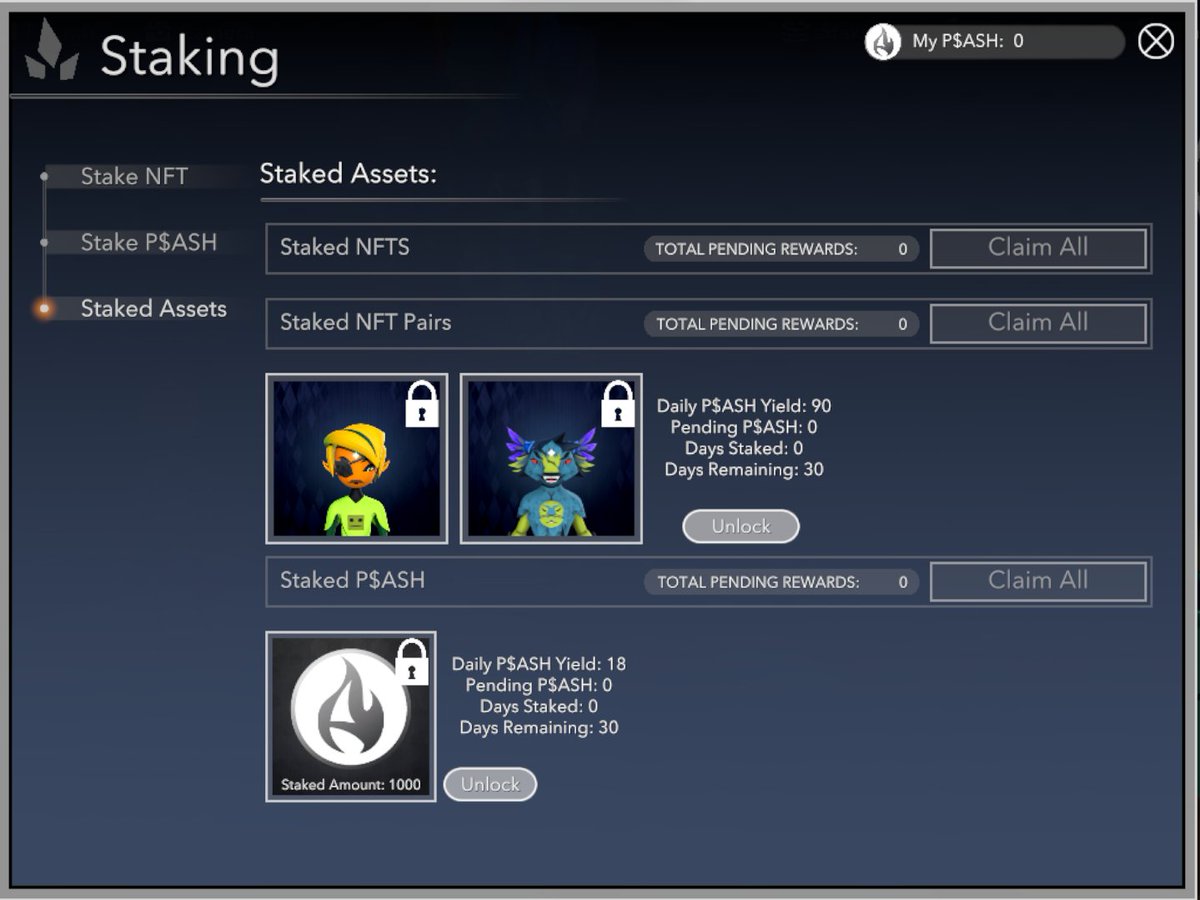Claim All rewards for Staked NFT Pairs
Image resolution: width=1200 pixels, height=900 pixels.
(1038, 323)
